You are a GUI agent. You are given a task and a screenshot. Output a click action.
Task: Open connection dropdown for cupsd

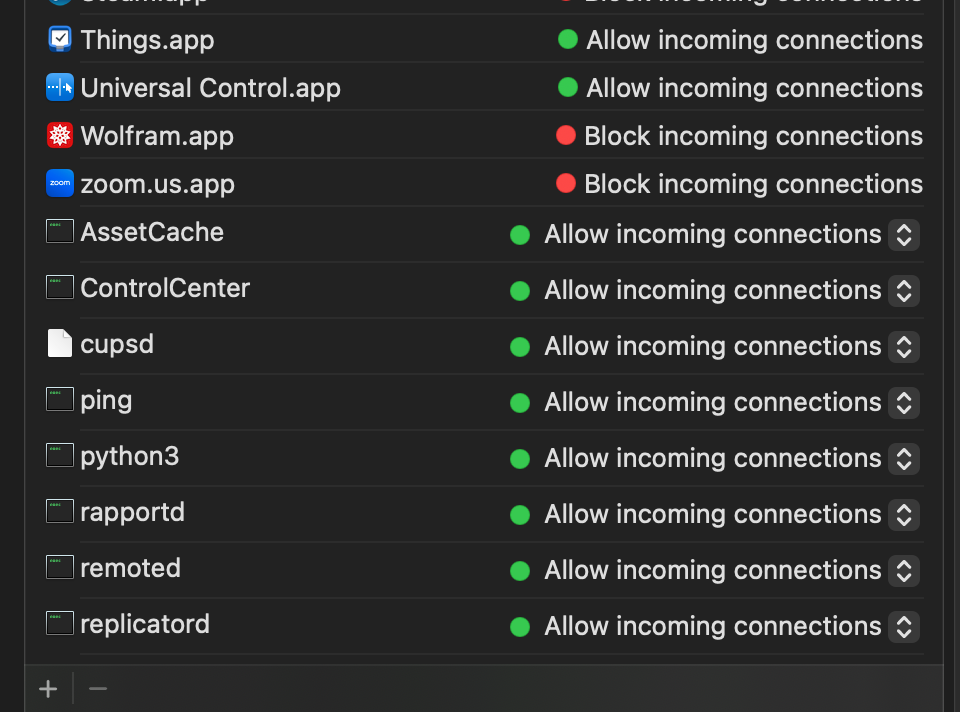903,347
